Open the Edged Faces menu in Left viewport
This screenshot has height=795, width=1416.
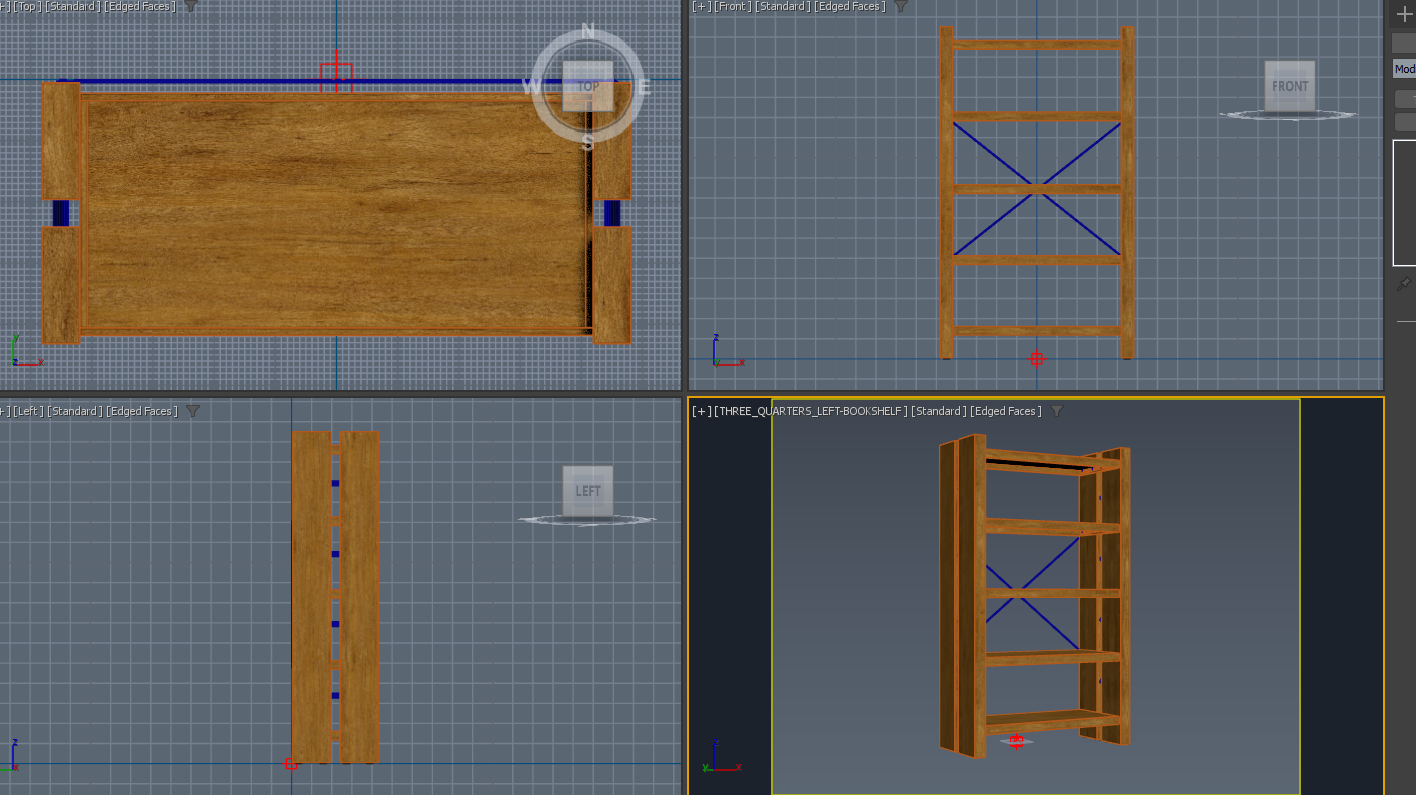(x=141, y=411)
